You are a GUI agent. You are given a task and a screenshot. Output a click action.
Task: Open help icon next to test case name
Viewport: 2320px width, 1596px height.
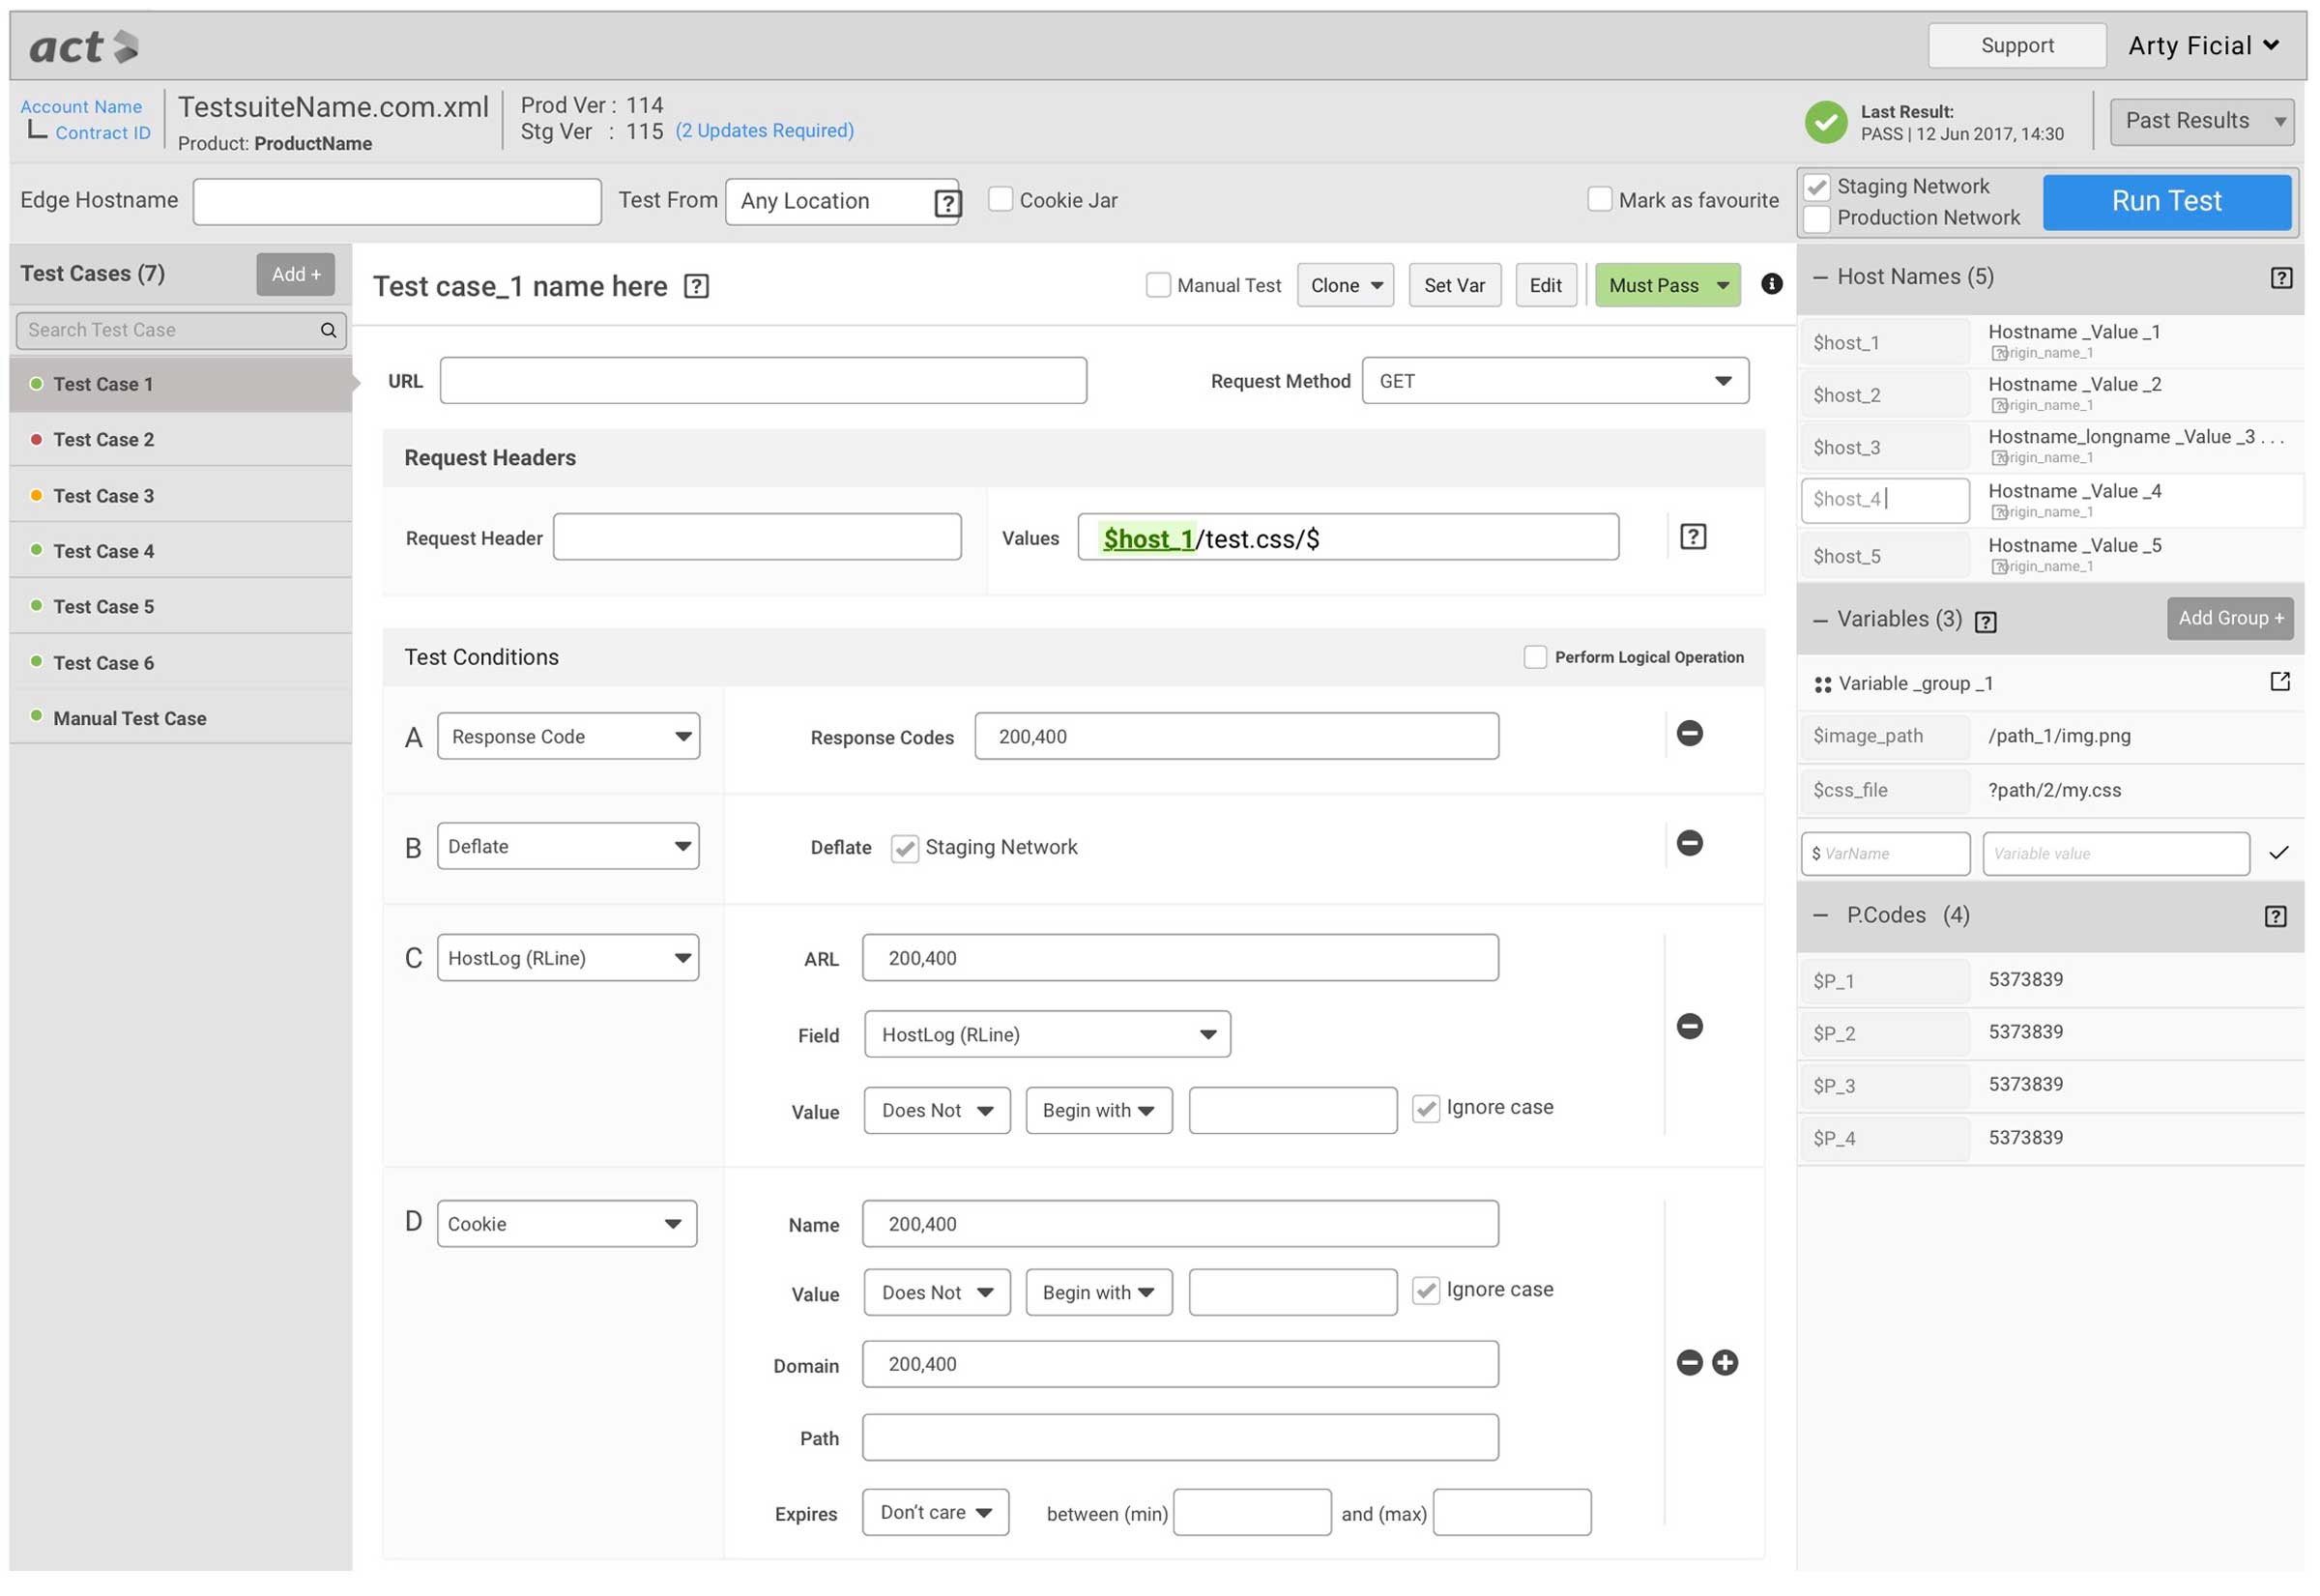tap(696, 287)
